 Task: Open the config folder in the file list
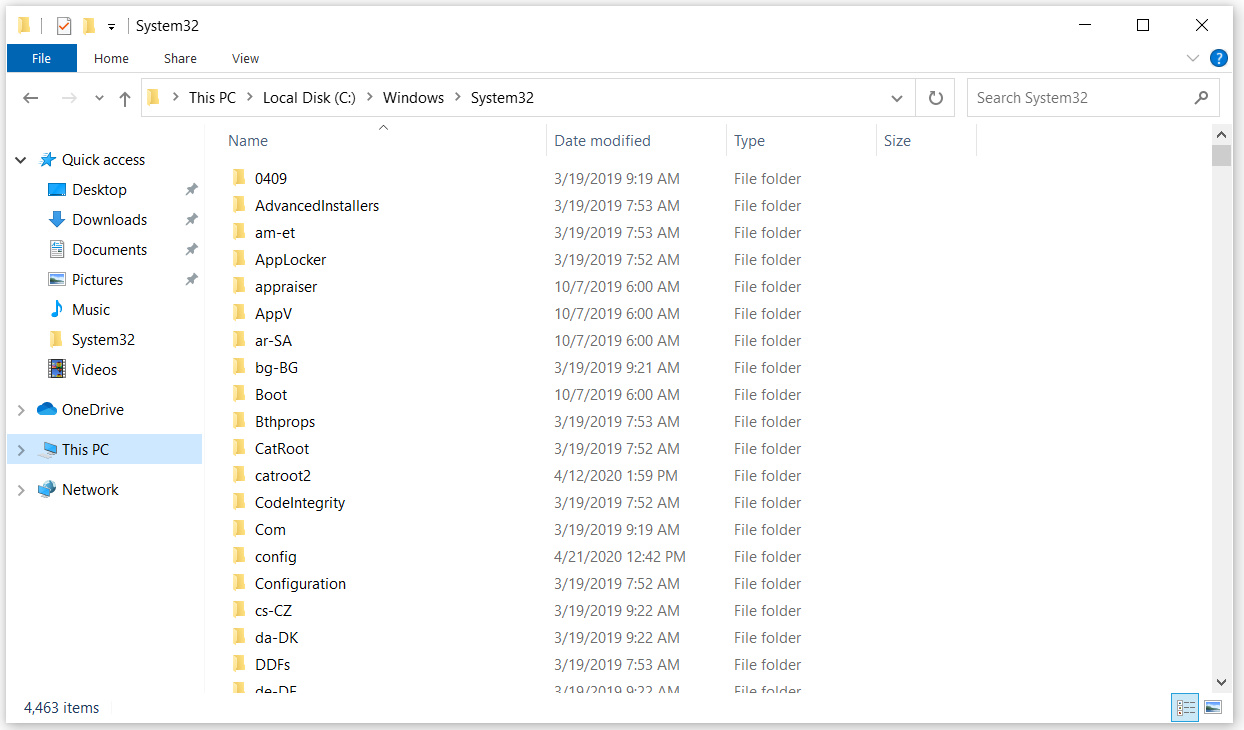[x=276, y=556]
